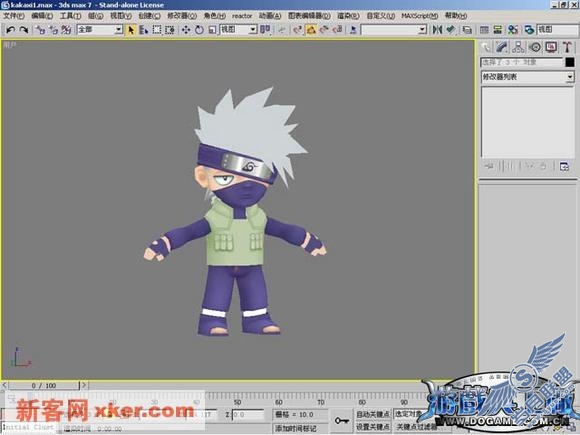The image size is (580, 435).
Task: Step the time slider left with its arrow
Action: click(x=4, y=385)
